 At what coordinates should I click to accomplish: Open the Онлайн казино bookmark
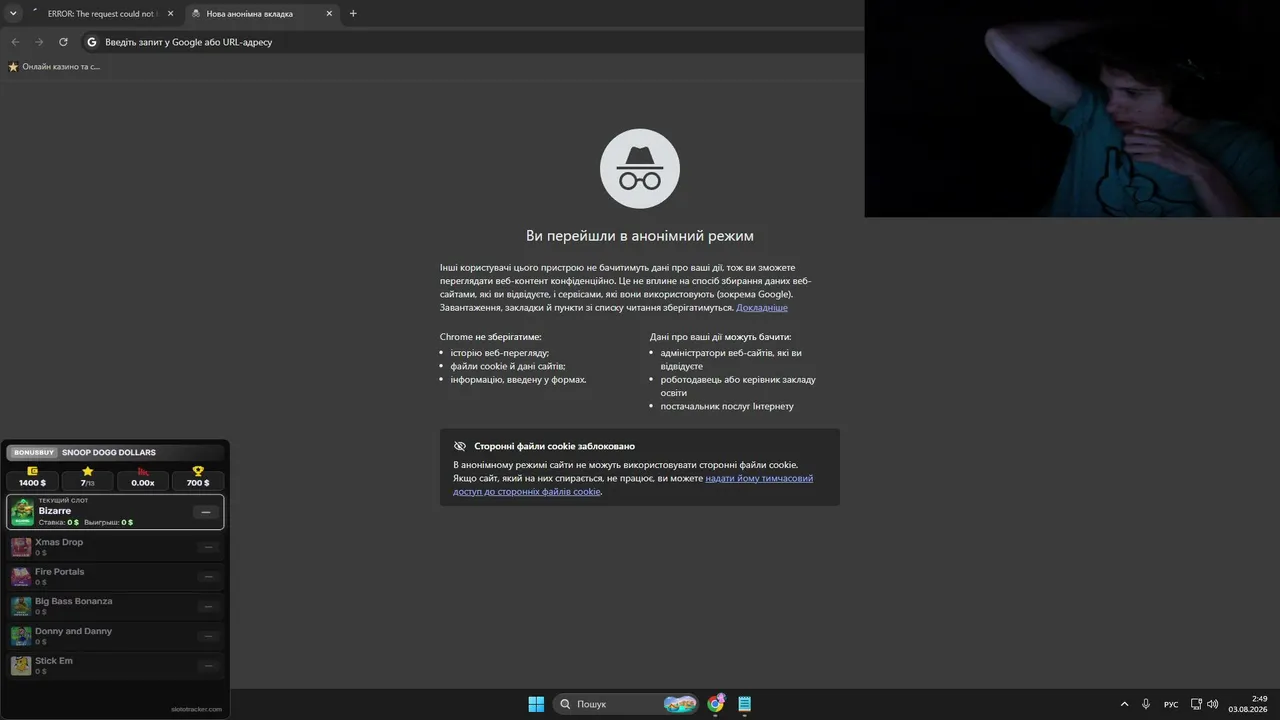pyautogui.click(x=54, y=67)
